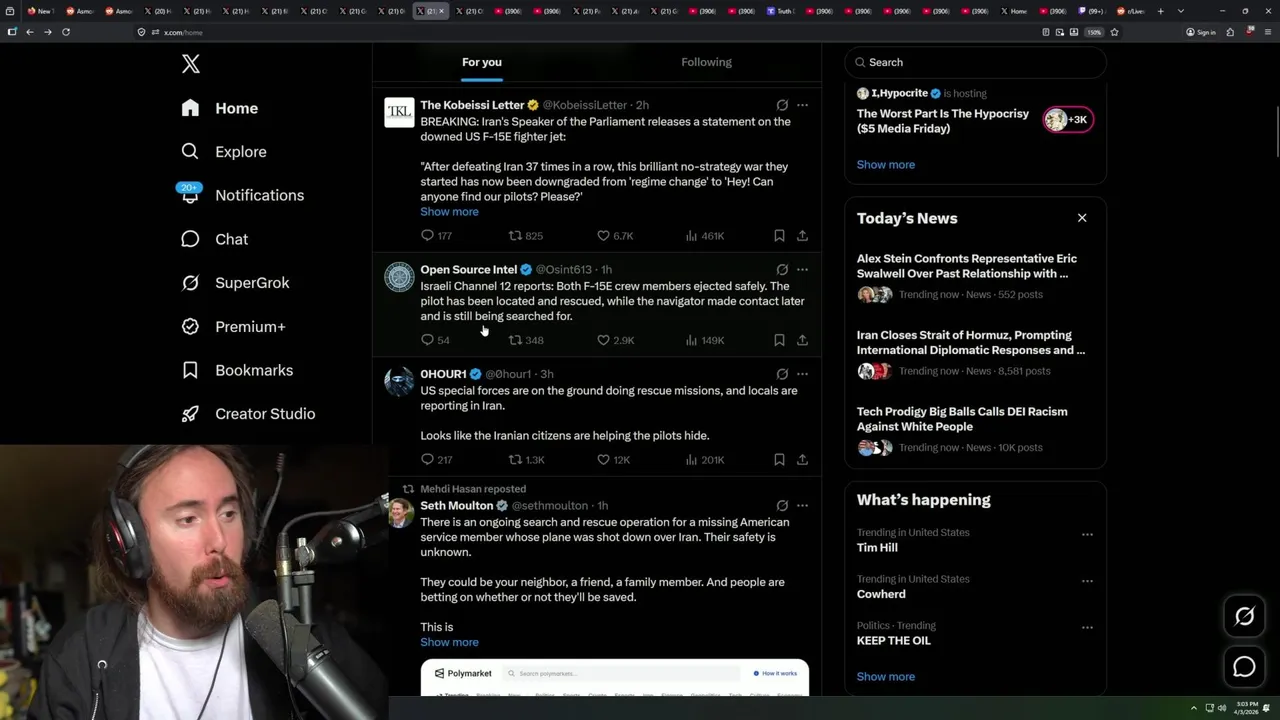The height and width of the screenshot is (720, 1280).
Task: Open floating messages chat button
Action: tap(1244, 666)
